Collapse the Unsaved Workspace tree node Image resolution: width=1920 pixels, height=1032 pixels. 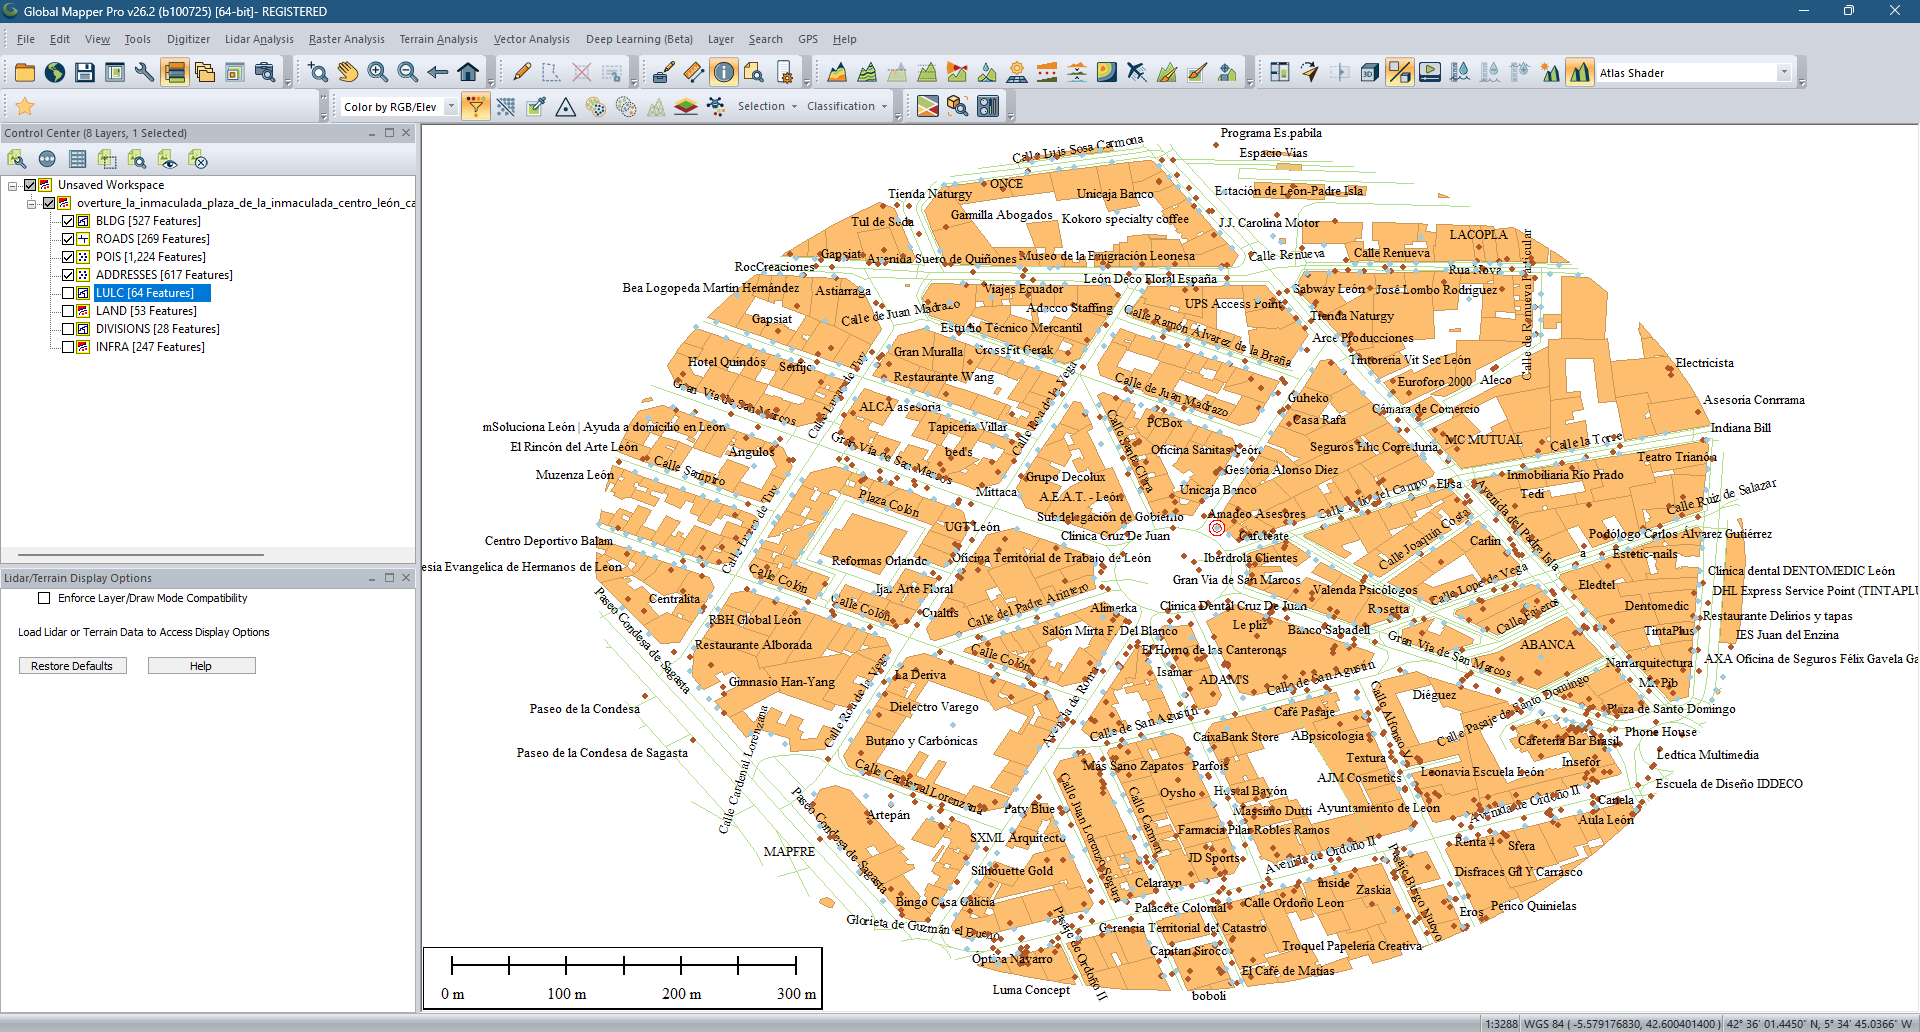(13, 186)
